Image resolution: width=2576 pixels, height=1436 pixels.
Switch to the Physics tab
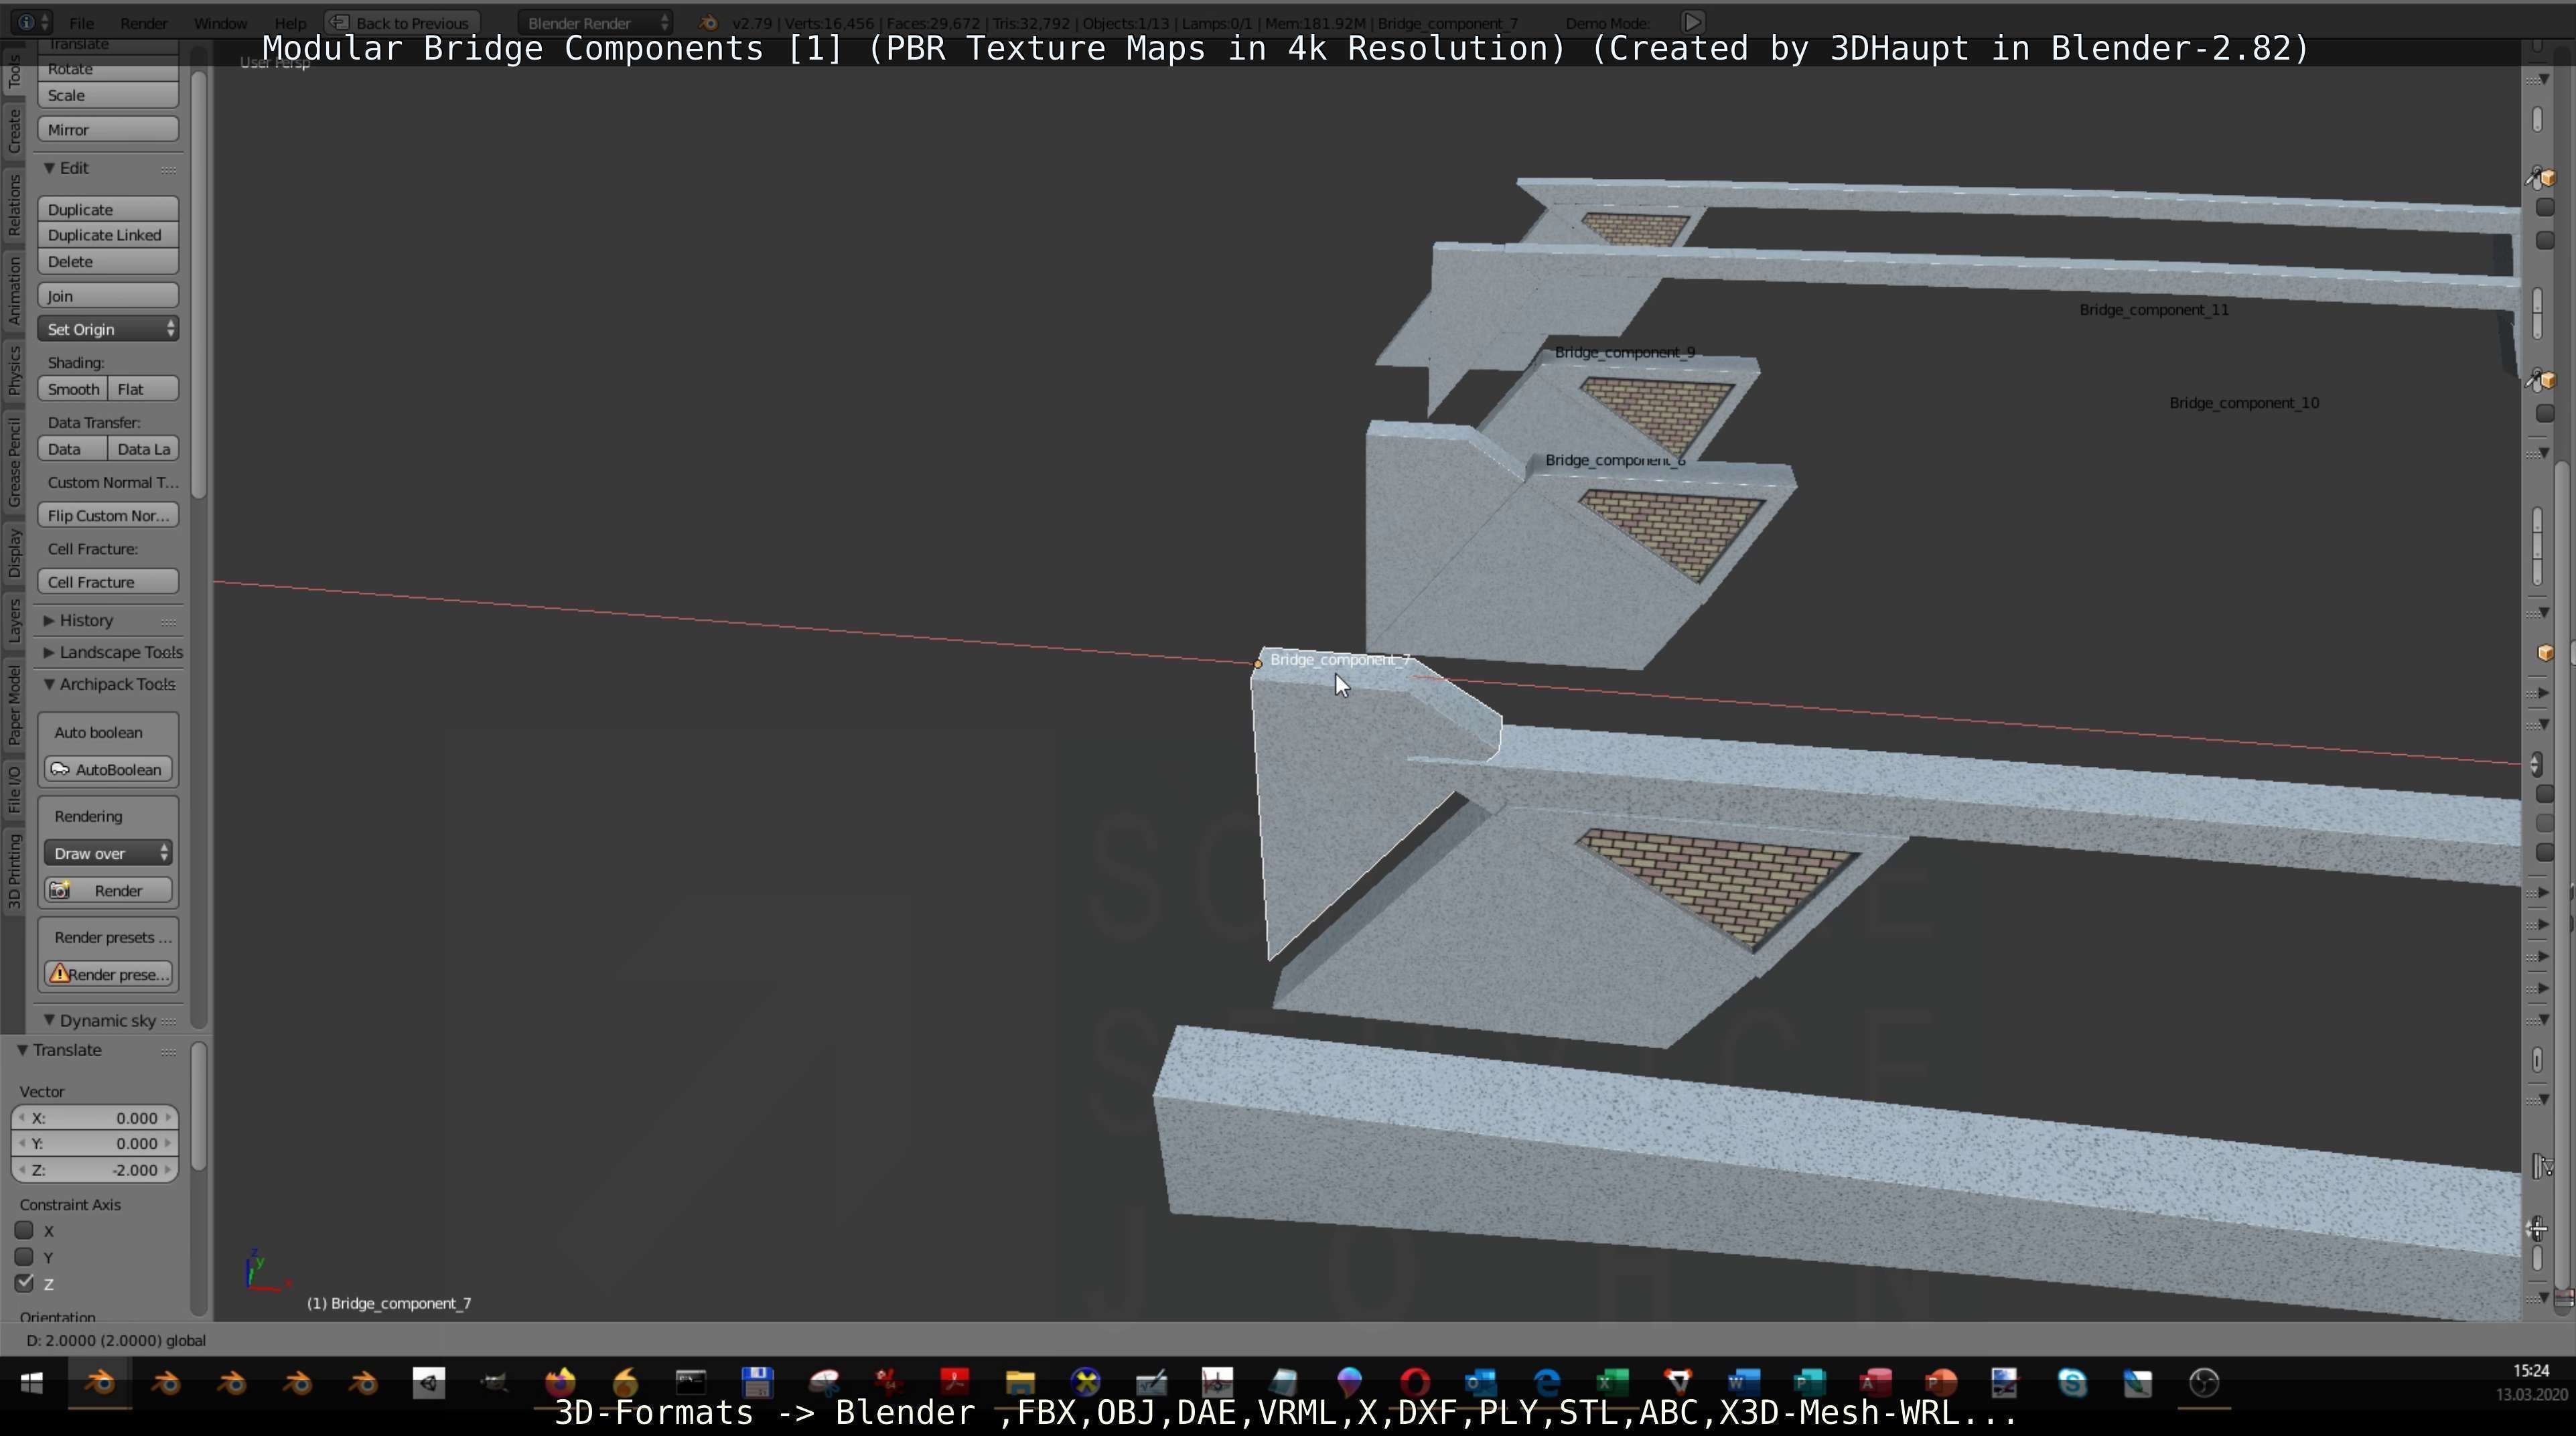click(x=14, y=370)
